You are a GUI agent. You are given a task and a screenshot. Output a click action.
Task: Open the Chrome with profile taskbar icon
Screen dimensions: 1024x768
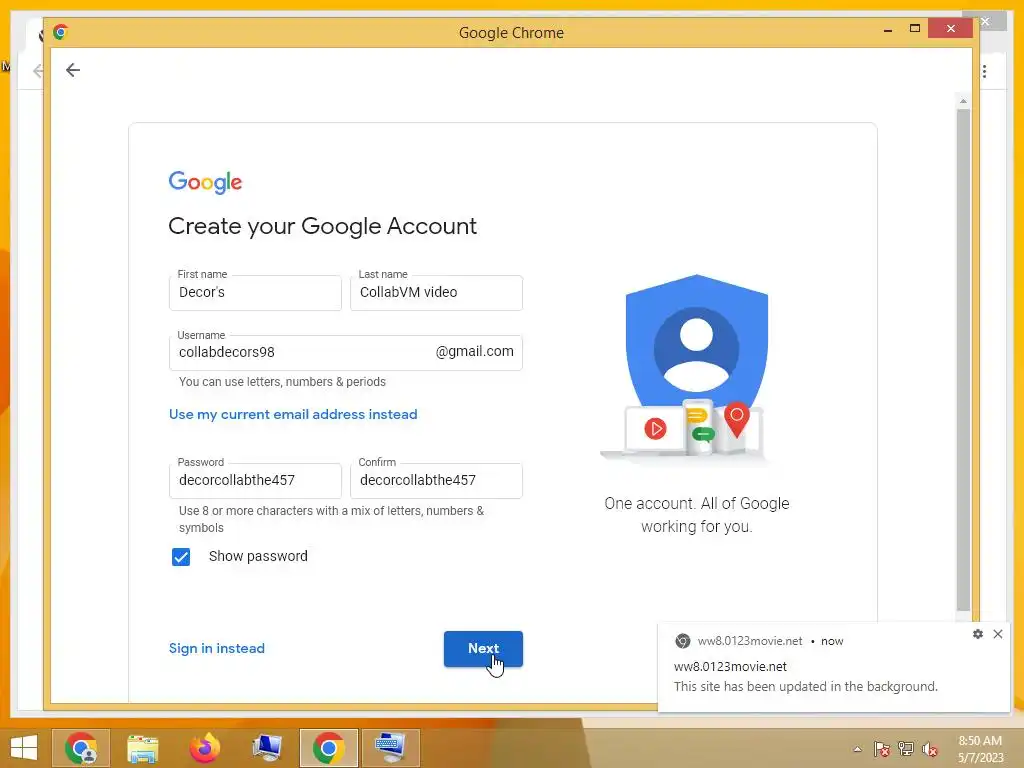pyautogui.click(x=81, y=748)
